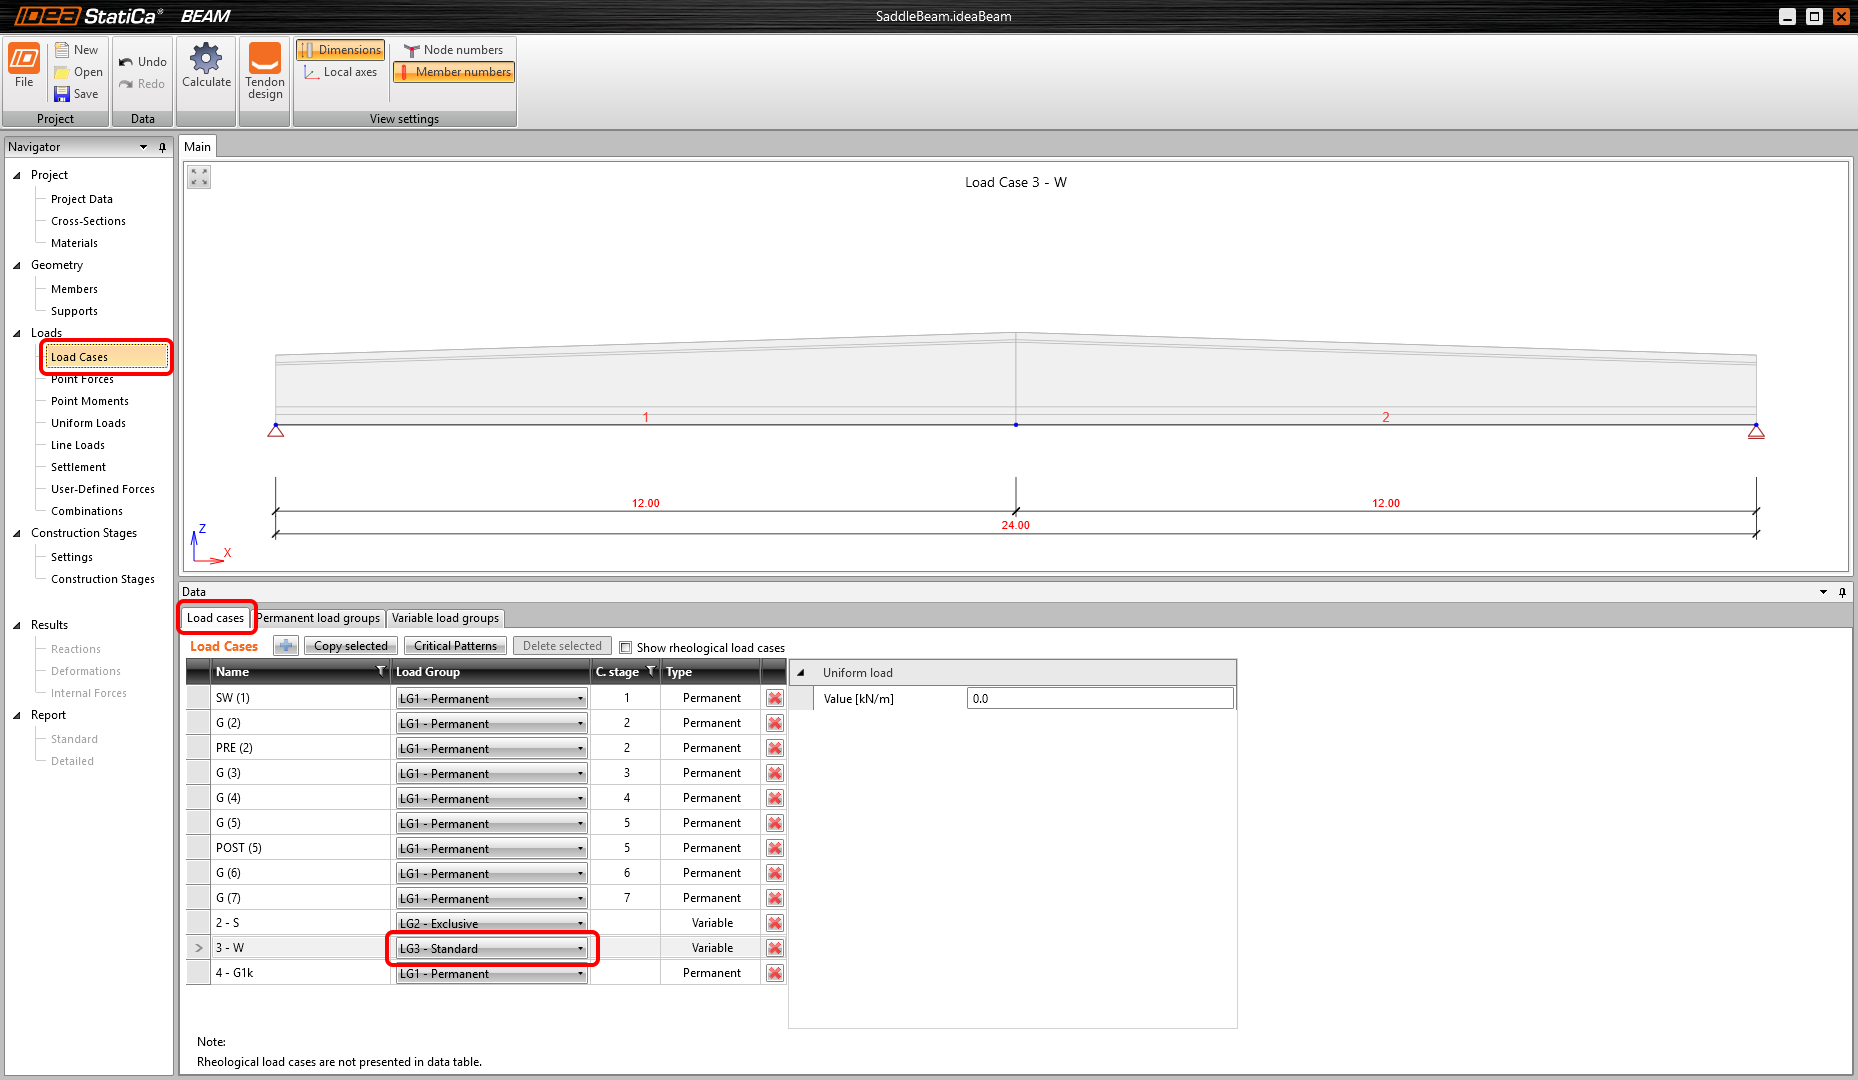Toggle Member numbers display
The height and width of the screenshot is (1080, 1858).
453,72
